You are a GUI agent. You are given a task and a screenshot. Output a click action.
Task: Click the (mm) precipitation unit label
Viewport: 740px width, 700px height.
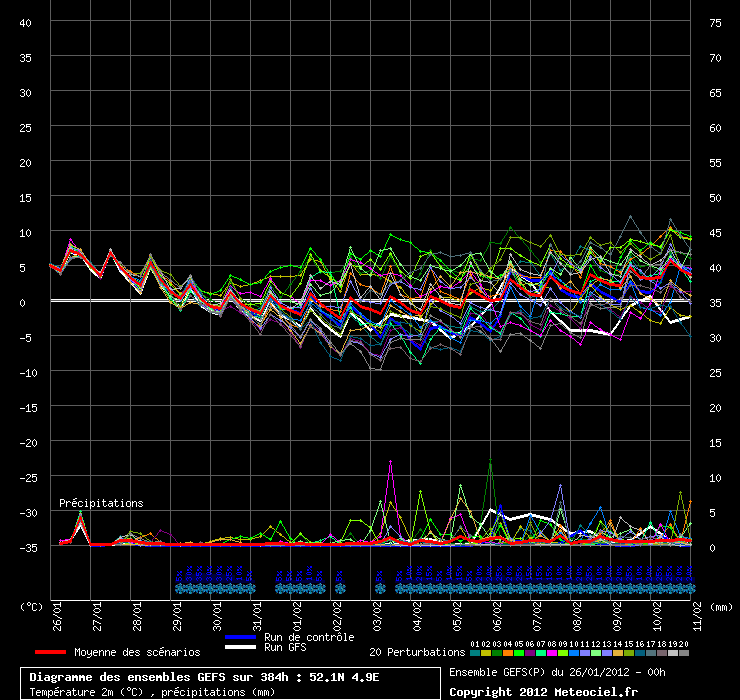722,607
